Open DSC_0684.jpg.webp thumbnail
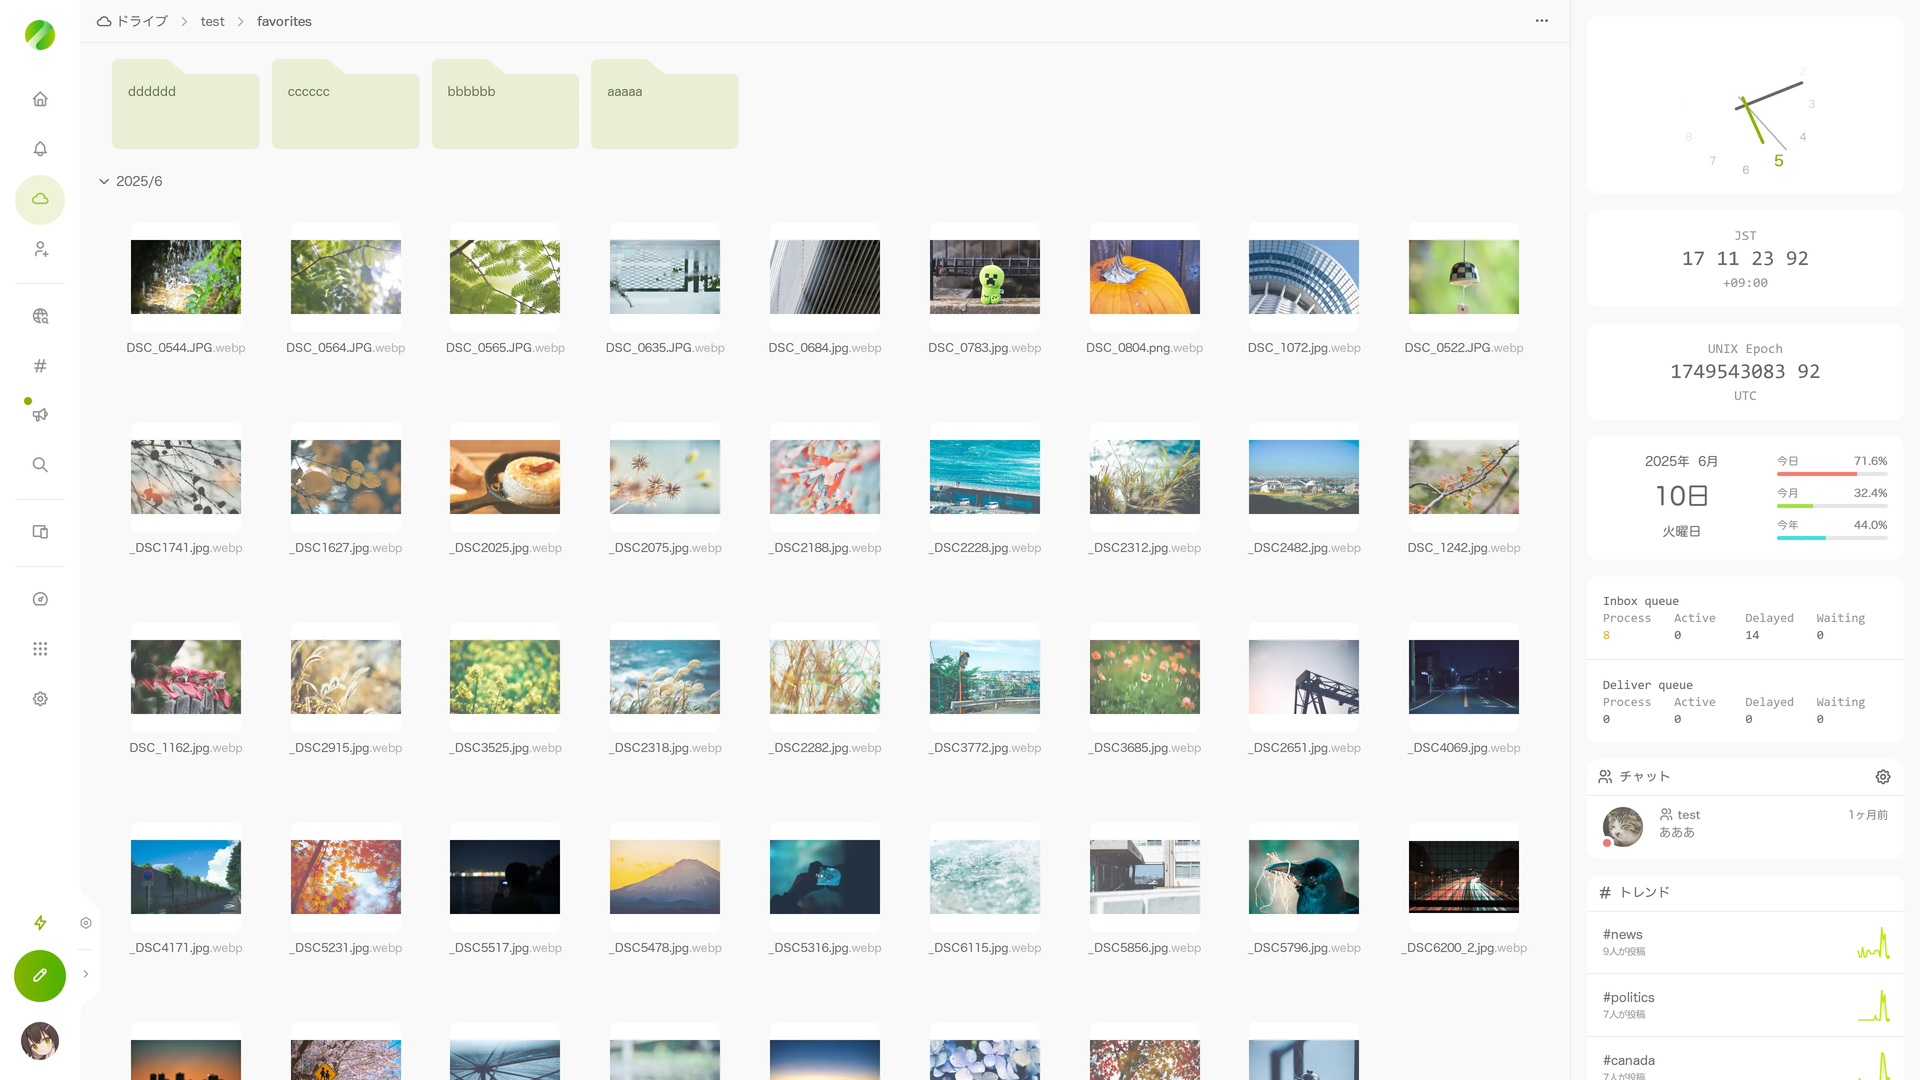Viewport: 1920px width, 1080px height. coord(825,277)
